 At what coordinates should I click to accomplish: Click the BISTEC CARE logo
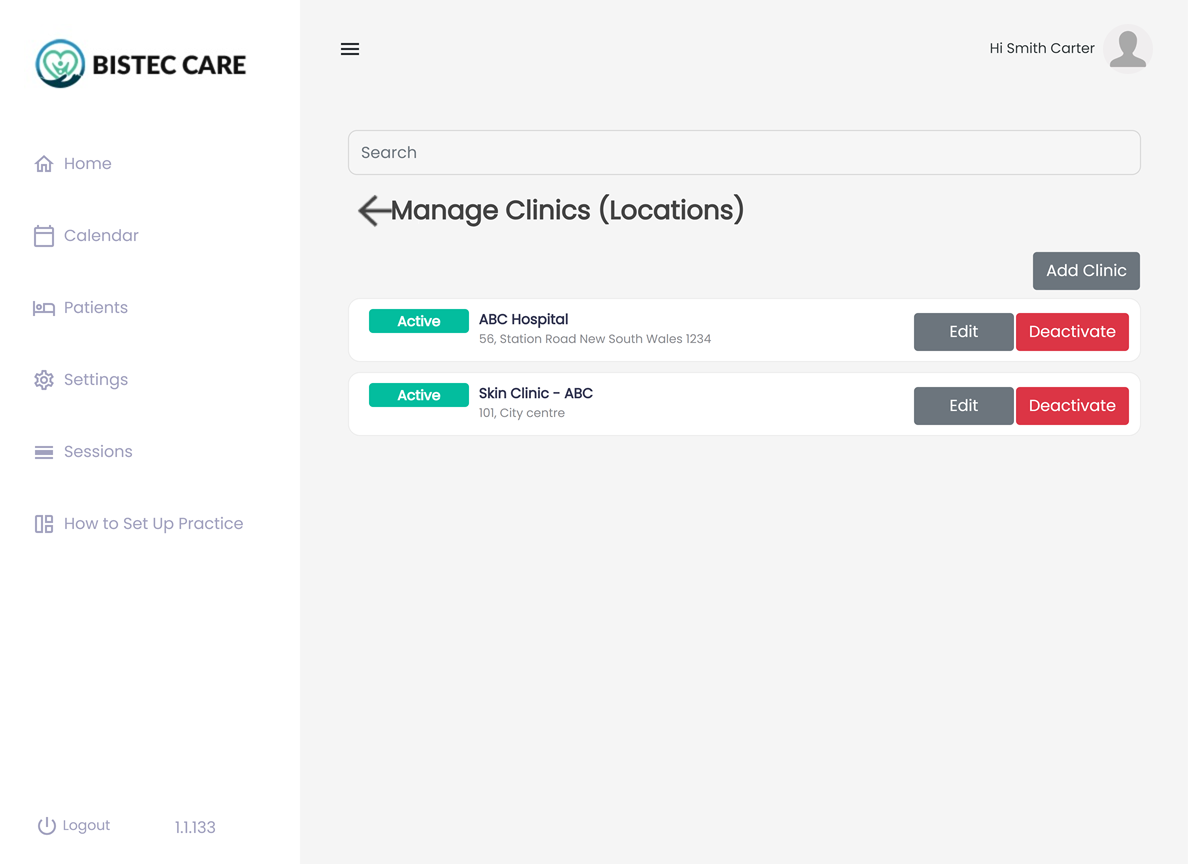click(140, 63)
